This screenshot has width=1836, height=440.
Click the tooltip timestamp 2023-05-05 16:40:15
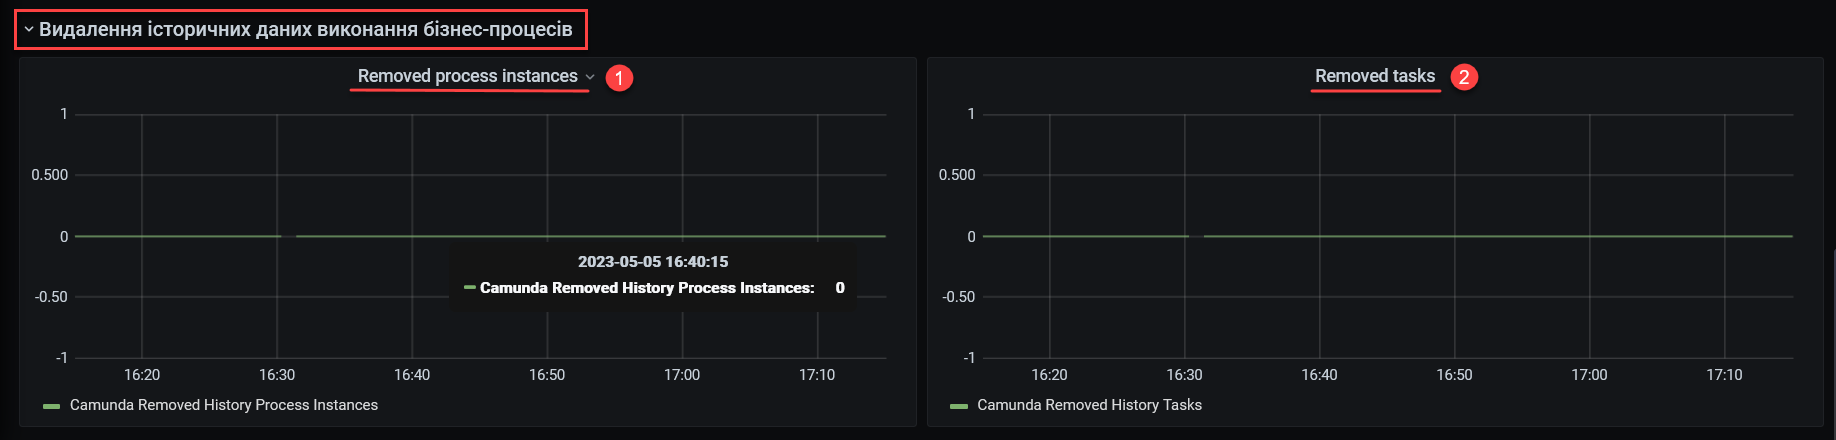(653, 262)
